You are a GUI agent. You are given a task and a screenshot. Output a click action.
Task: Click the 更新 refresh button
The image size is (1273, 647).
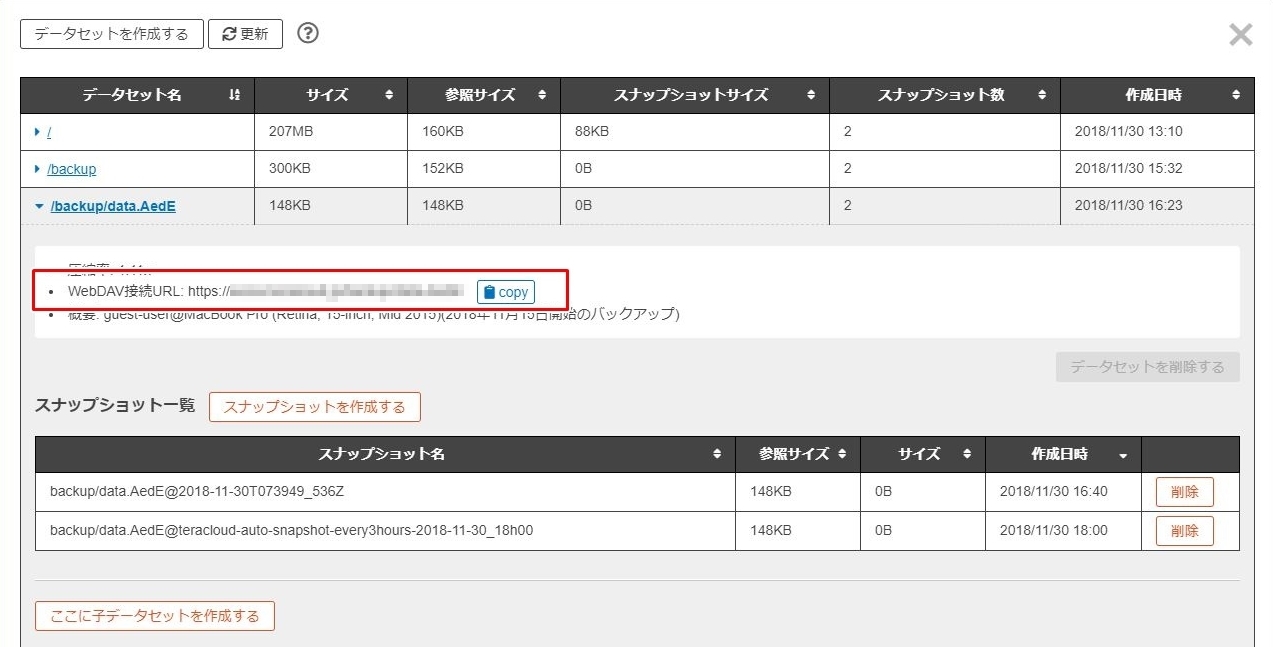coord(245,34)
